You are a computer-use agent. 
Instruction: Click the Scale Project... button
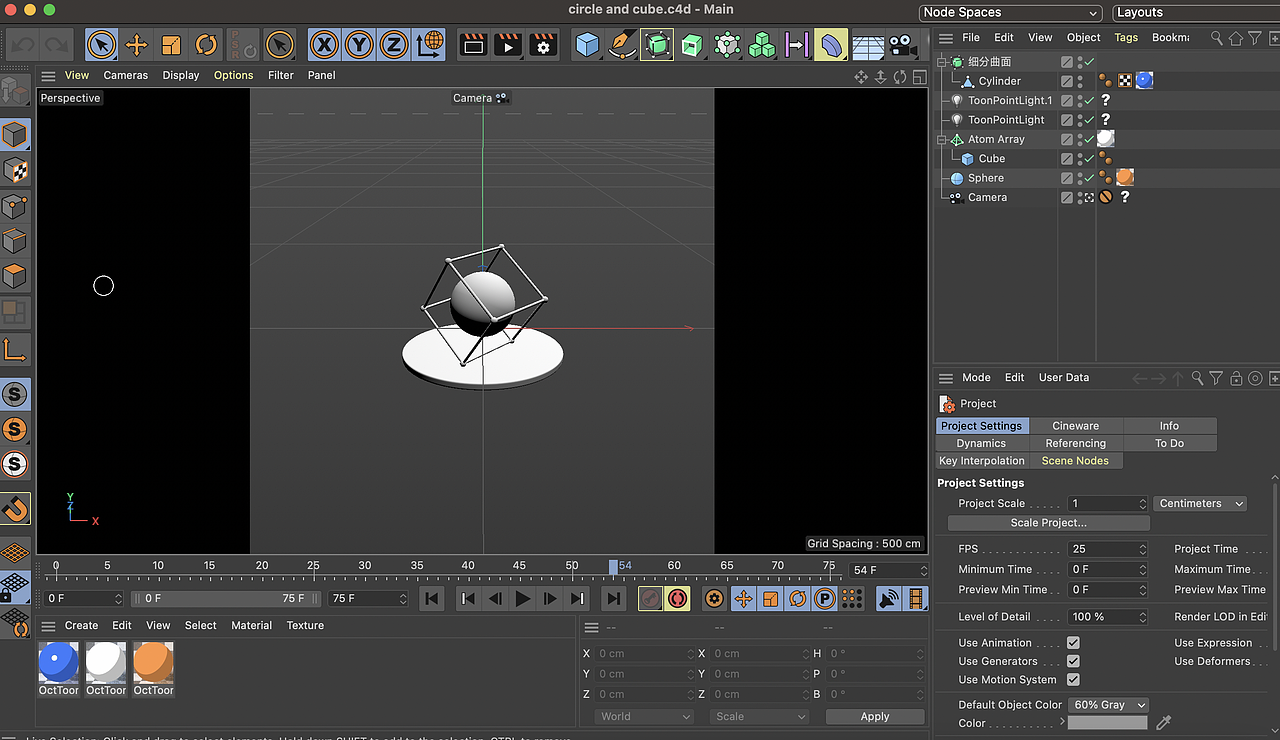click(x=1049, y=523)
